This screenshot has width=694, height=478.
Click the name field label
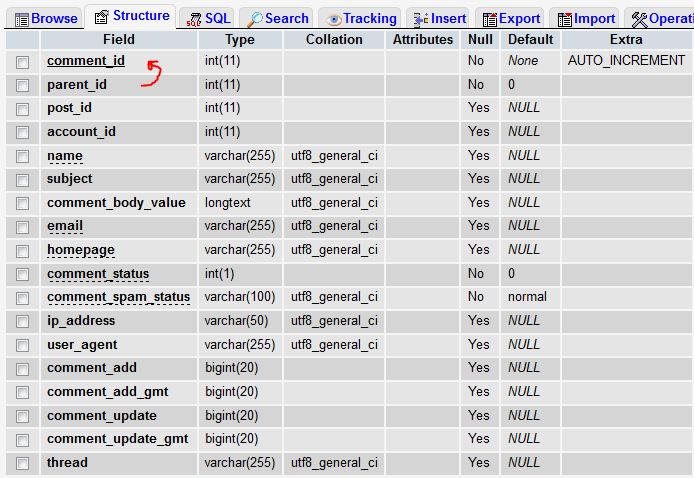[65, 156]
